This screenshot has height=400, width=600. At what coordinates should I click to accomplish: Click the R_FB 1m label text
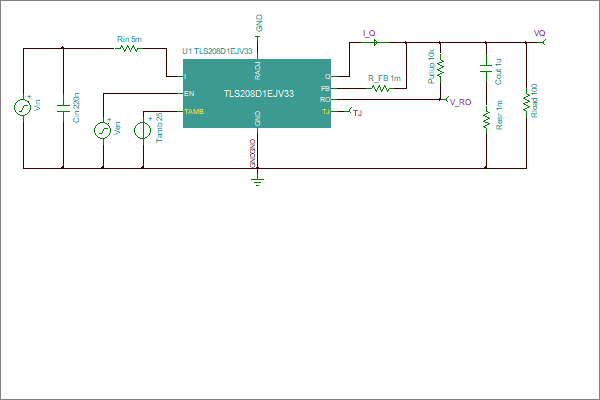coord(385,78)
